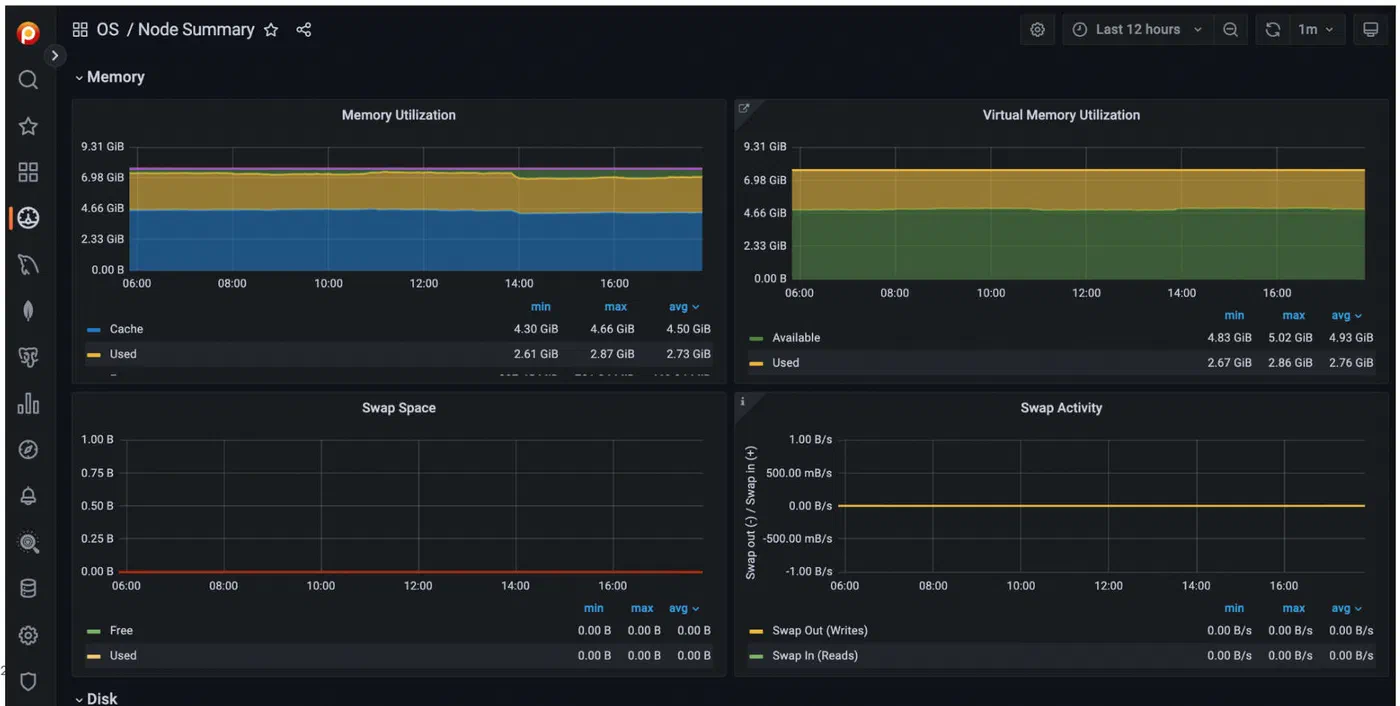This screenshot has height=706, width=1400.
Task: Toggle Free series in Swap Space legend
Action: [x=121, y=631]
